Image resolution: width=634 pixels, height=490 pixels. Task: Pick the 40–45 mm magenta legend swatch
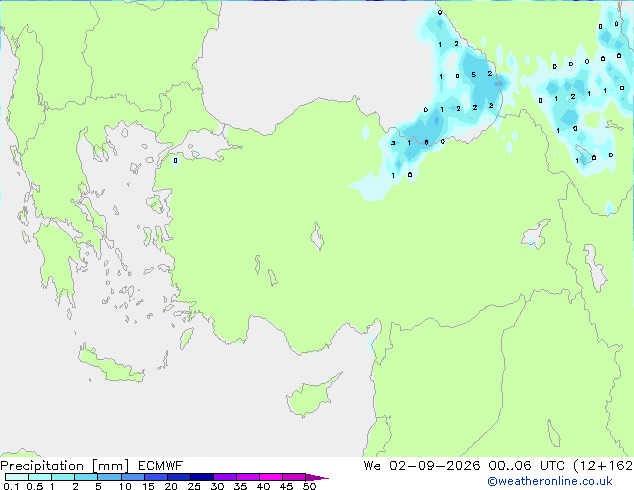click(271, 477)
